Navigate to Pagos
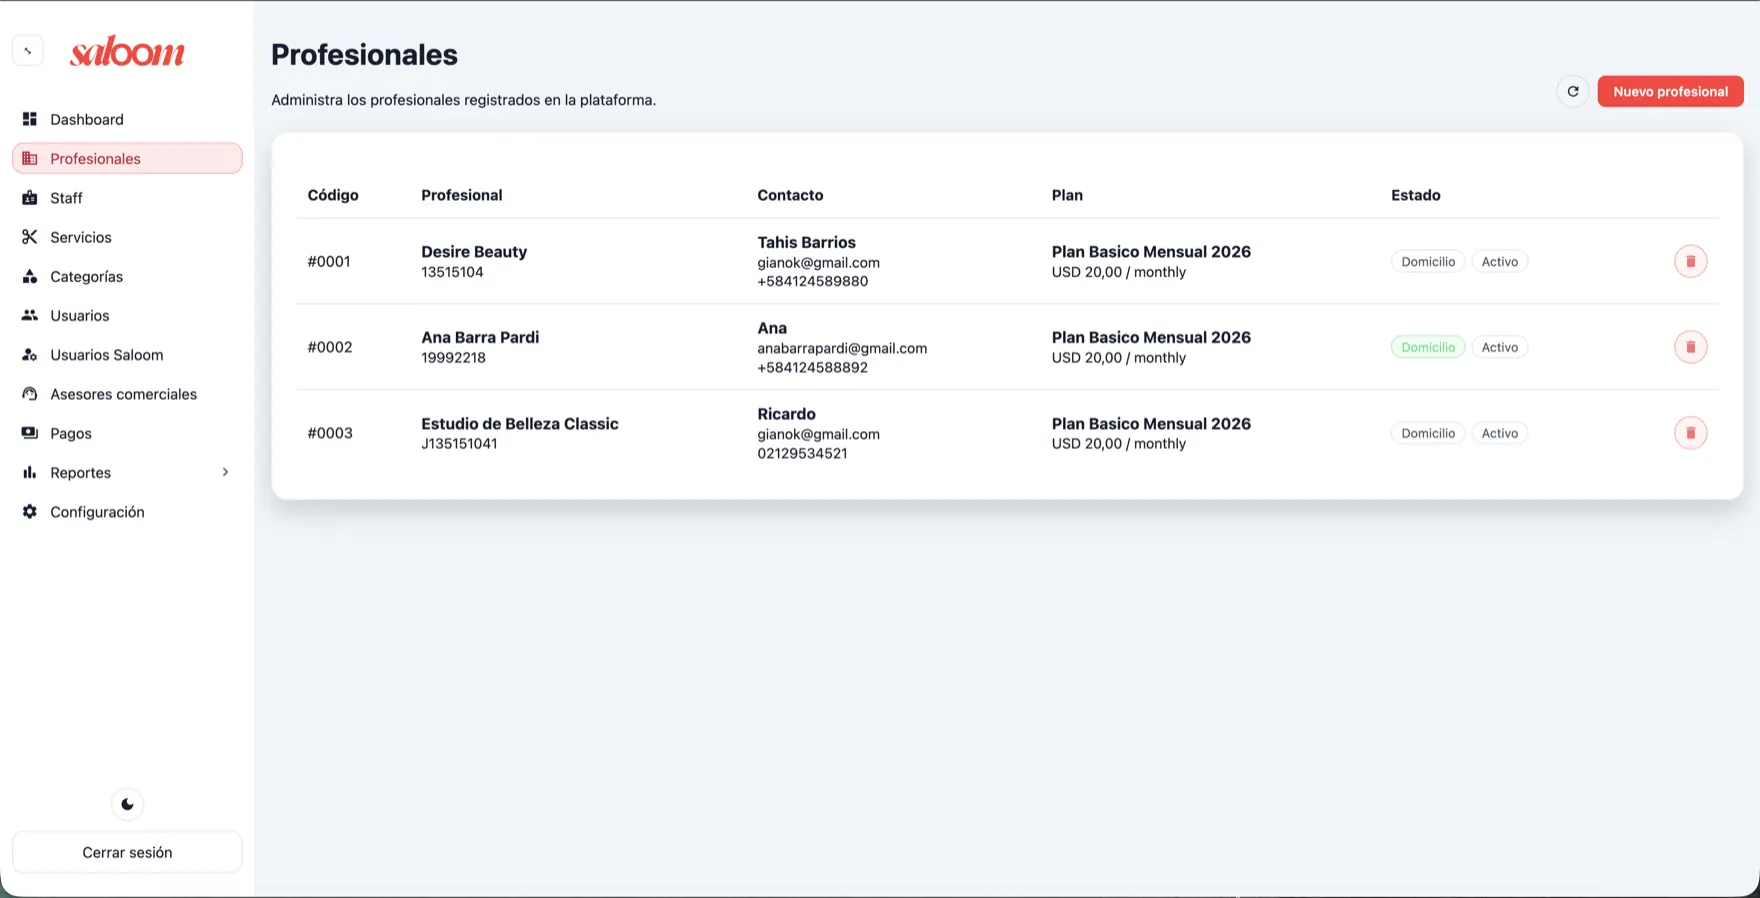Screen dimensions: 1760x898 click(127, 433)
